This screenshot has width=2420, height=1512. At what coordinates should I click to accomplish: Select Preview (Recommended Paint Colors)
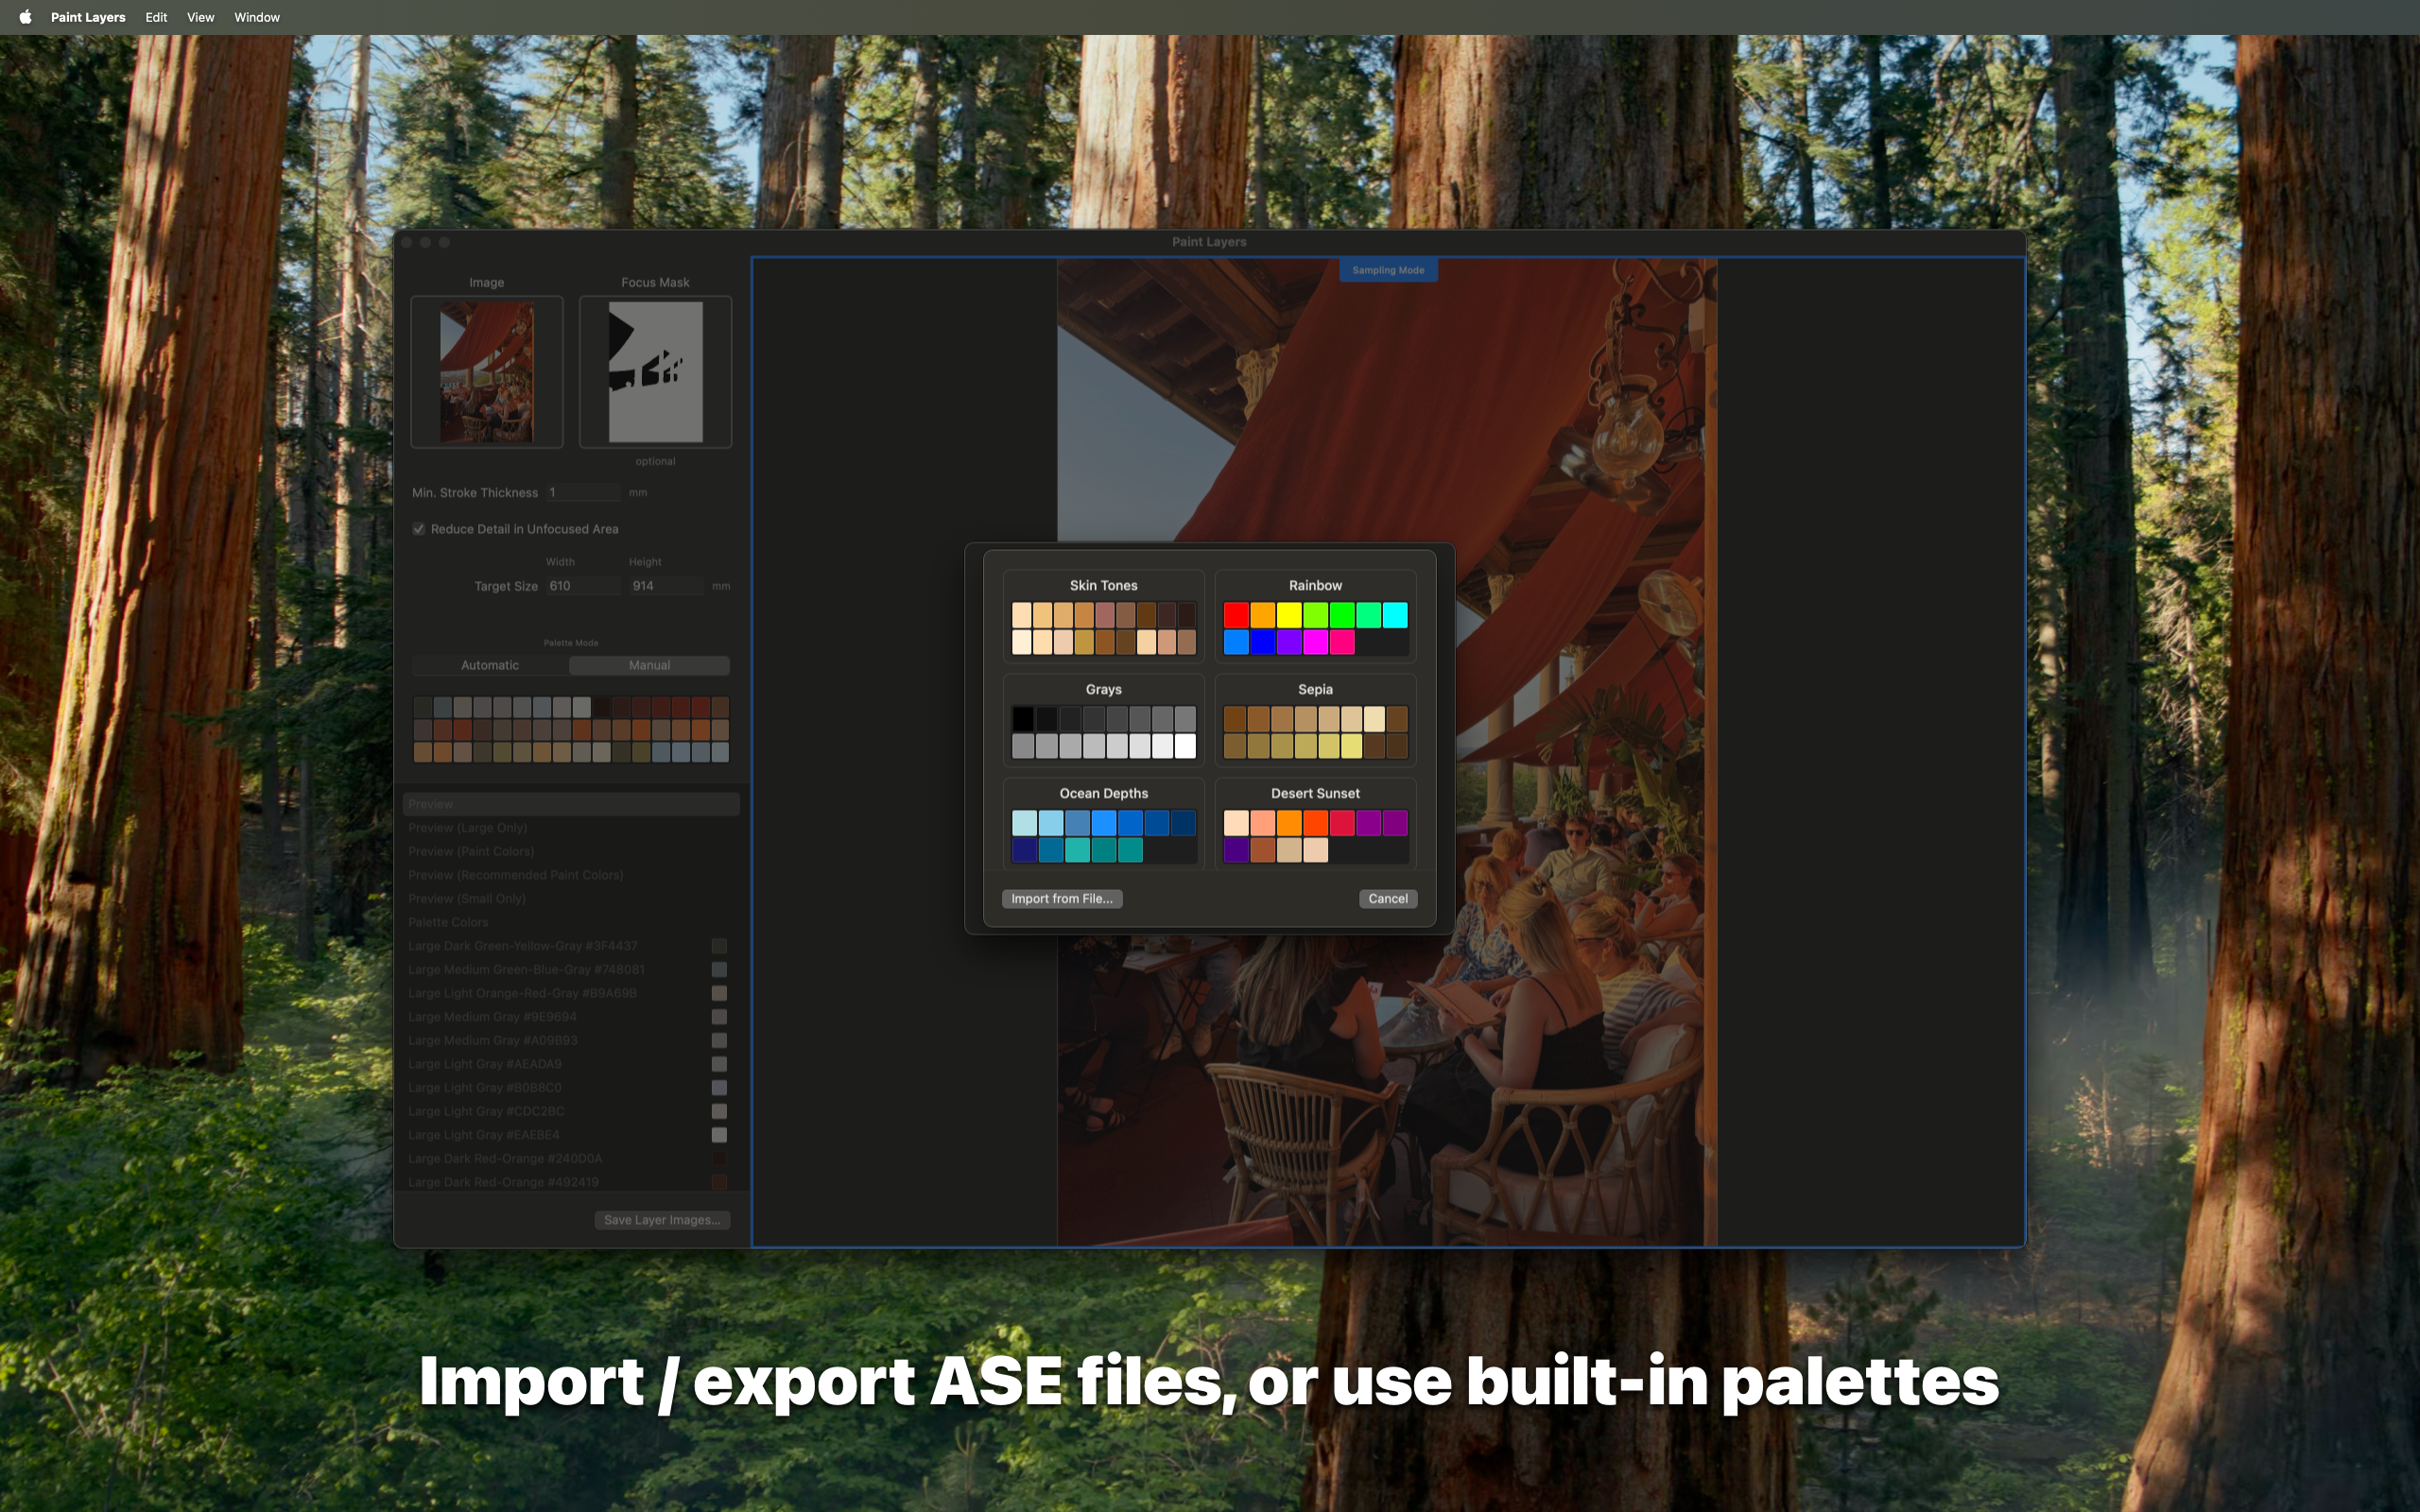coord(514,874)
